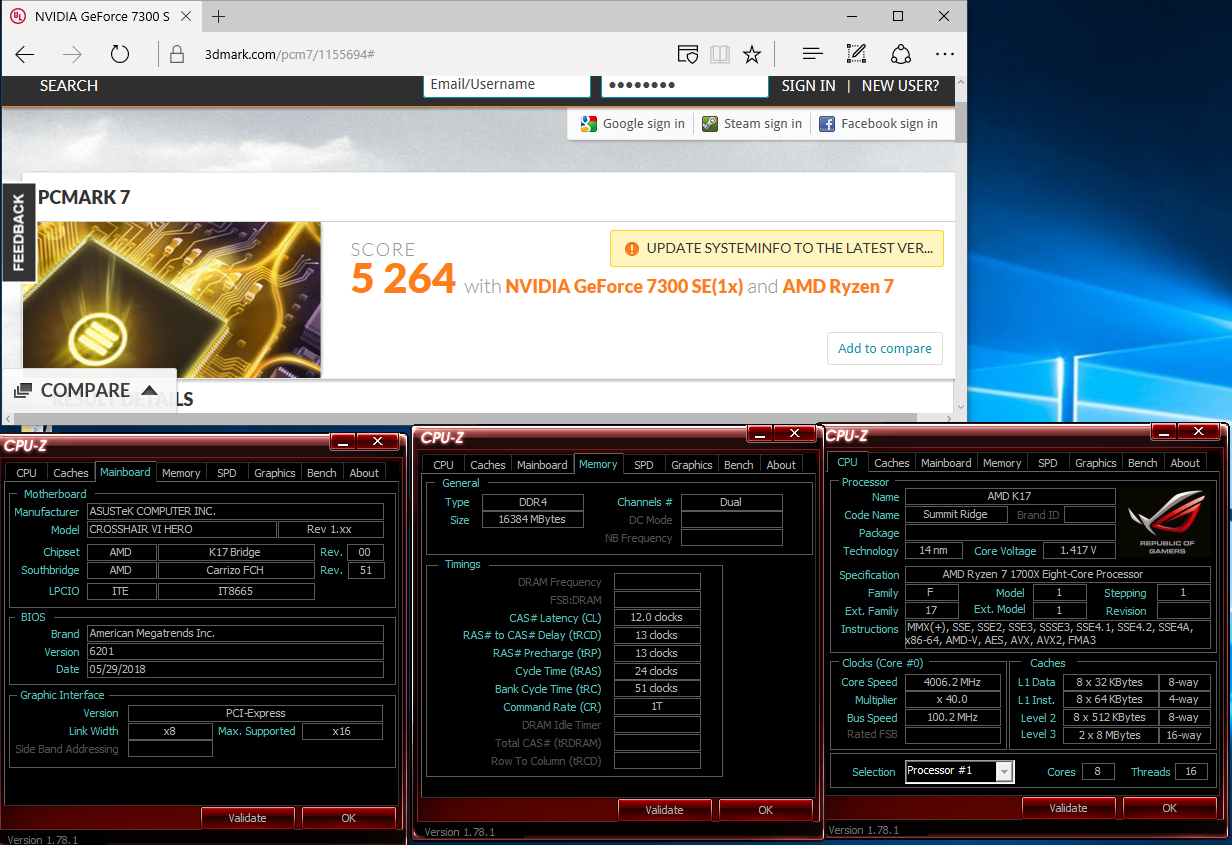This screenshot has width=1232, height=845.
Task: Switch to CPU tab in Mainboard CPU-Z window
Action: [27, 473]
